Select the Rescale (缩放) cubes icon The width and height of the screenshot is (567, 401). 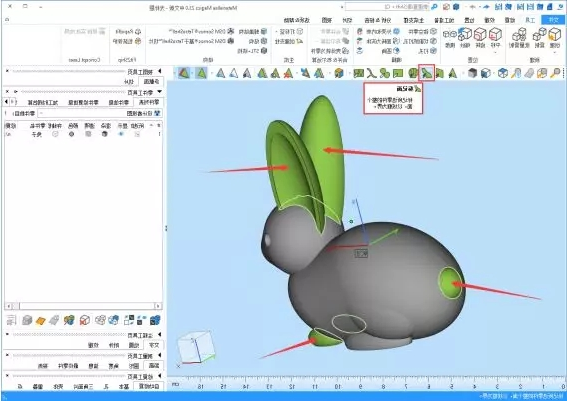pyautogui.click(x=465, y=34)
